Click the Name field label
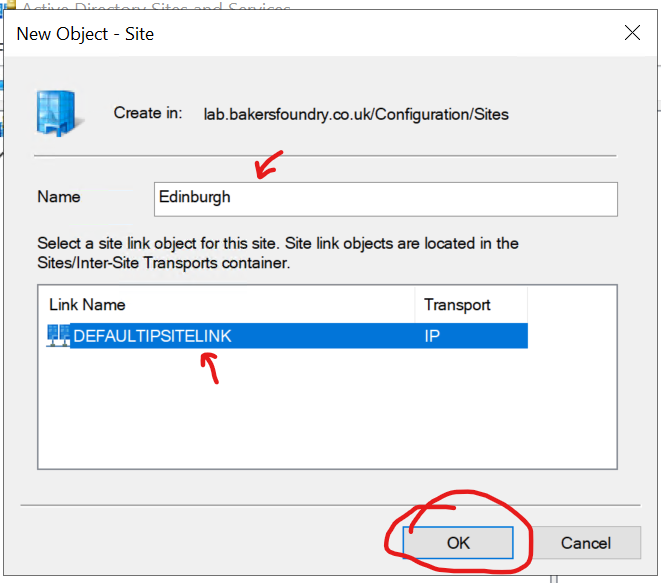 58,197
